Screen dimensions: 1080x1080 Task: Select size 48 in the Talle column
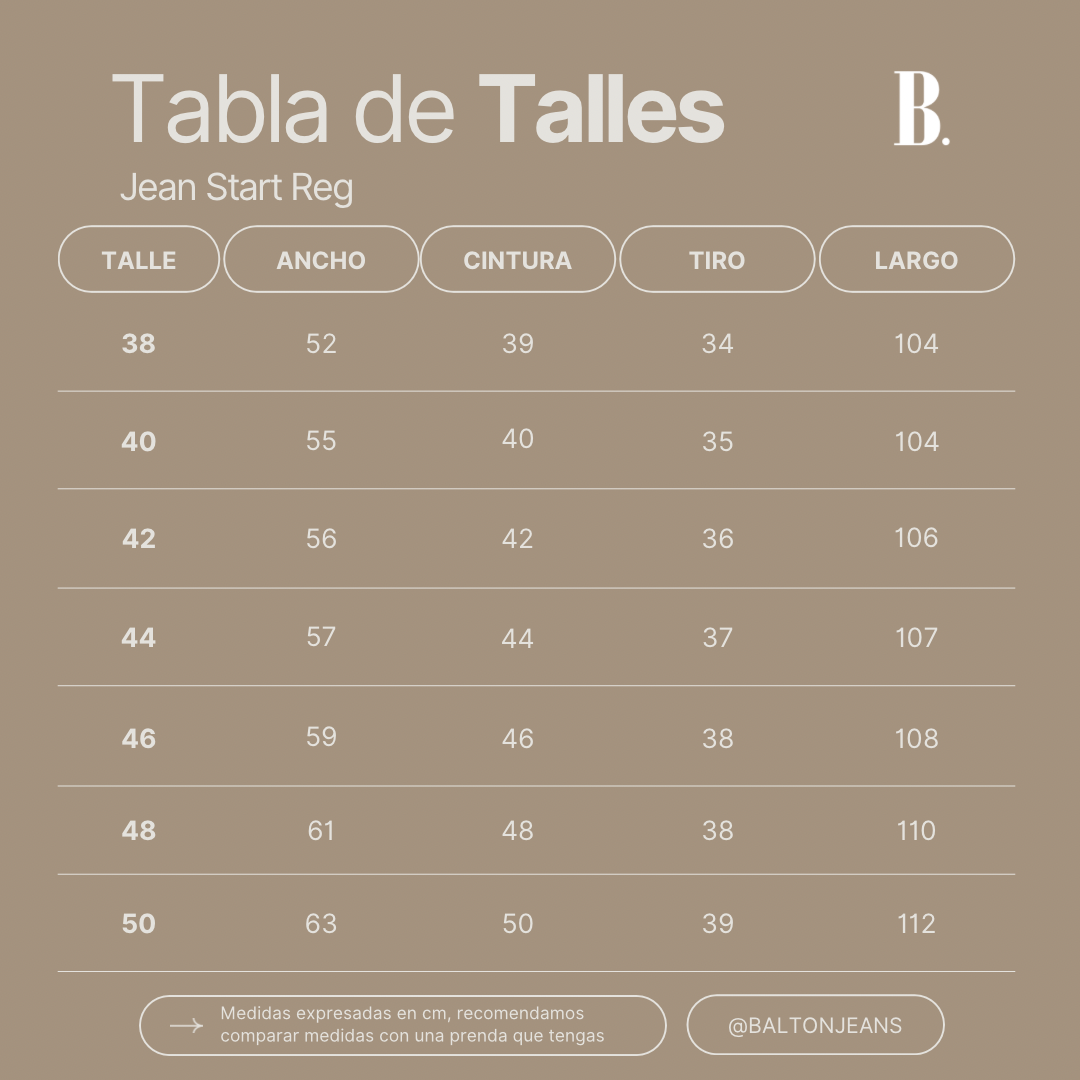coord(138,831)
